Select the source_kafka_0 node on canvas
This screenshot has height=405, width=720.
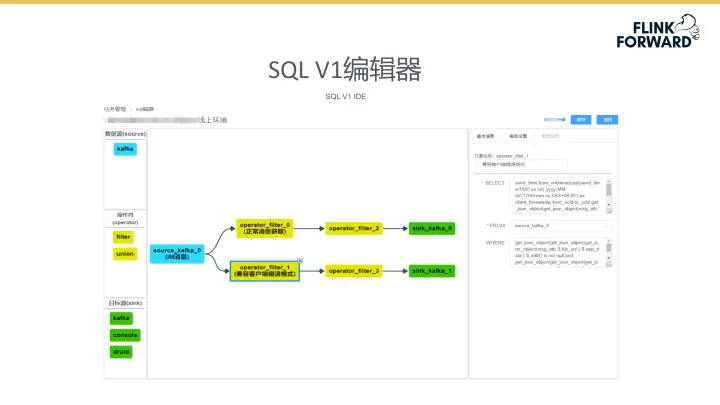pyautogui.click(x=177, y=253)
